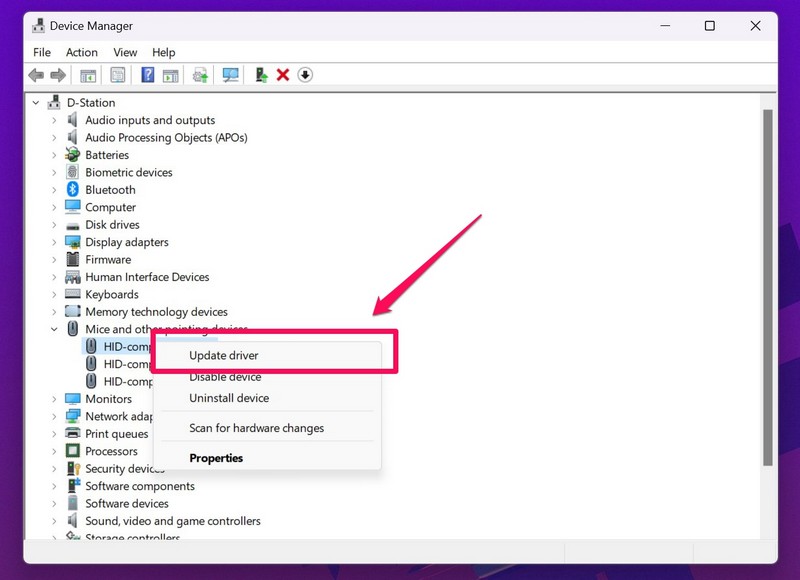Expand the Keyboards category
Screen dimensions: 800x580
coord(55,295)
